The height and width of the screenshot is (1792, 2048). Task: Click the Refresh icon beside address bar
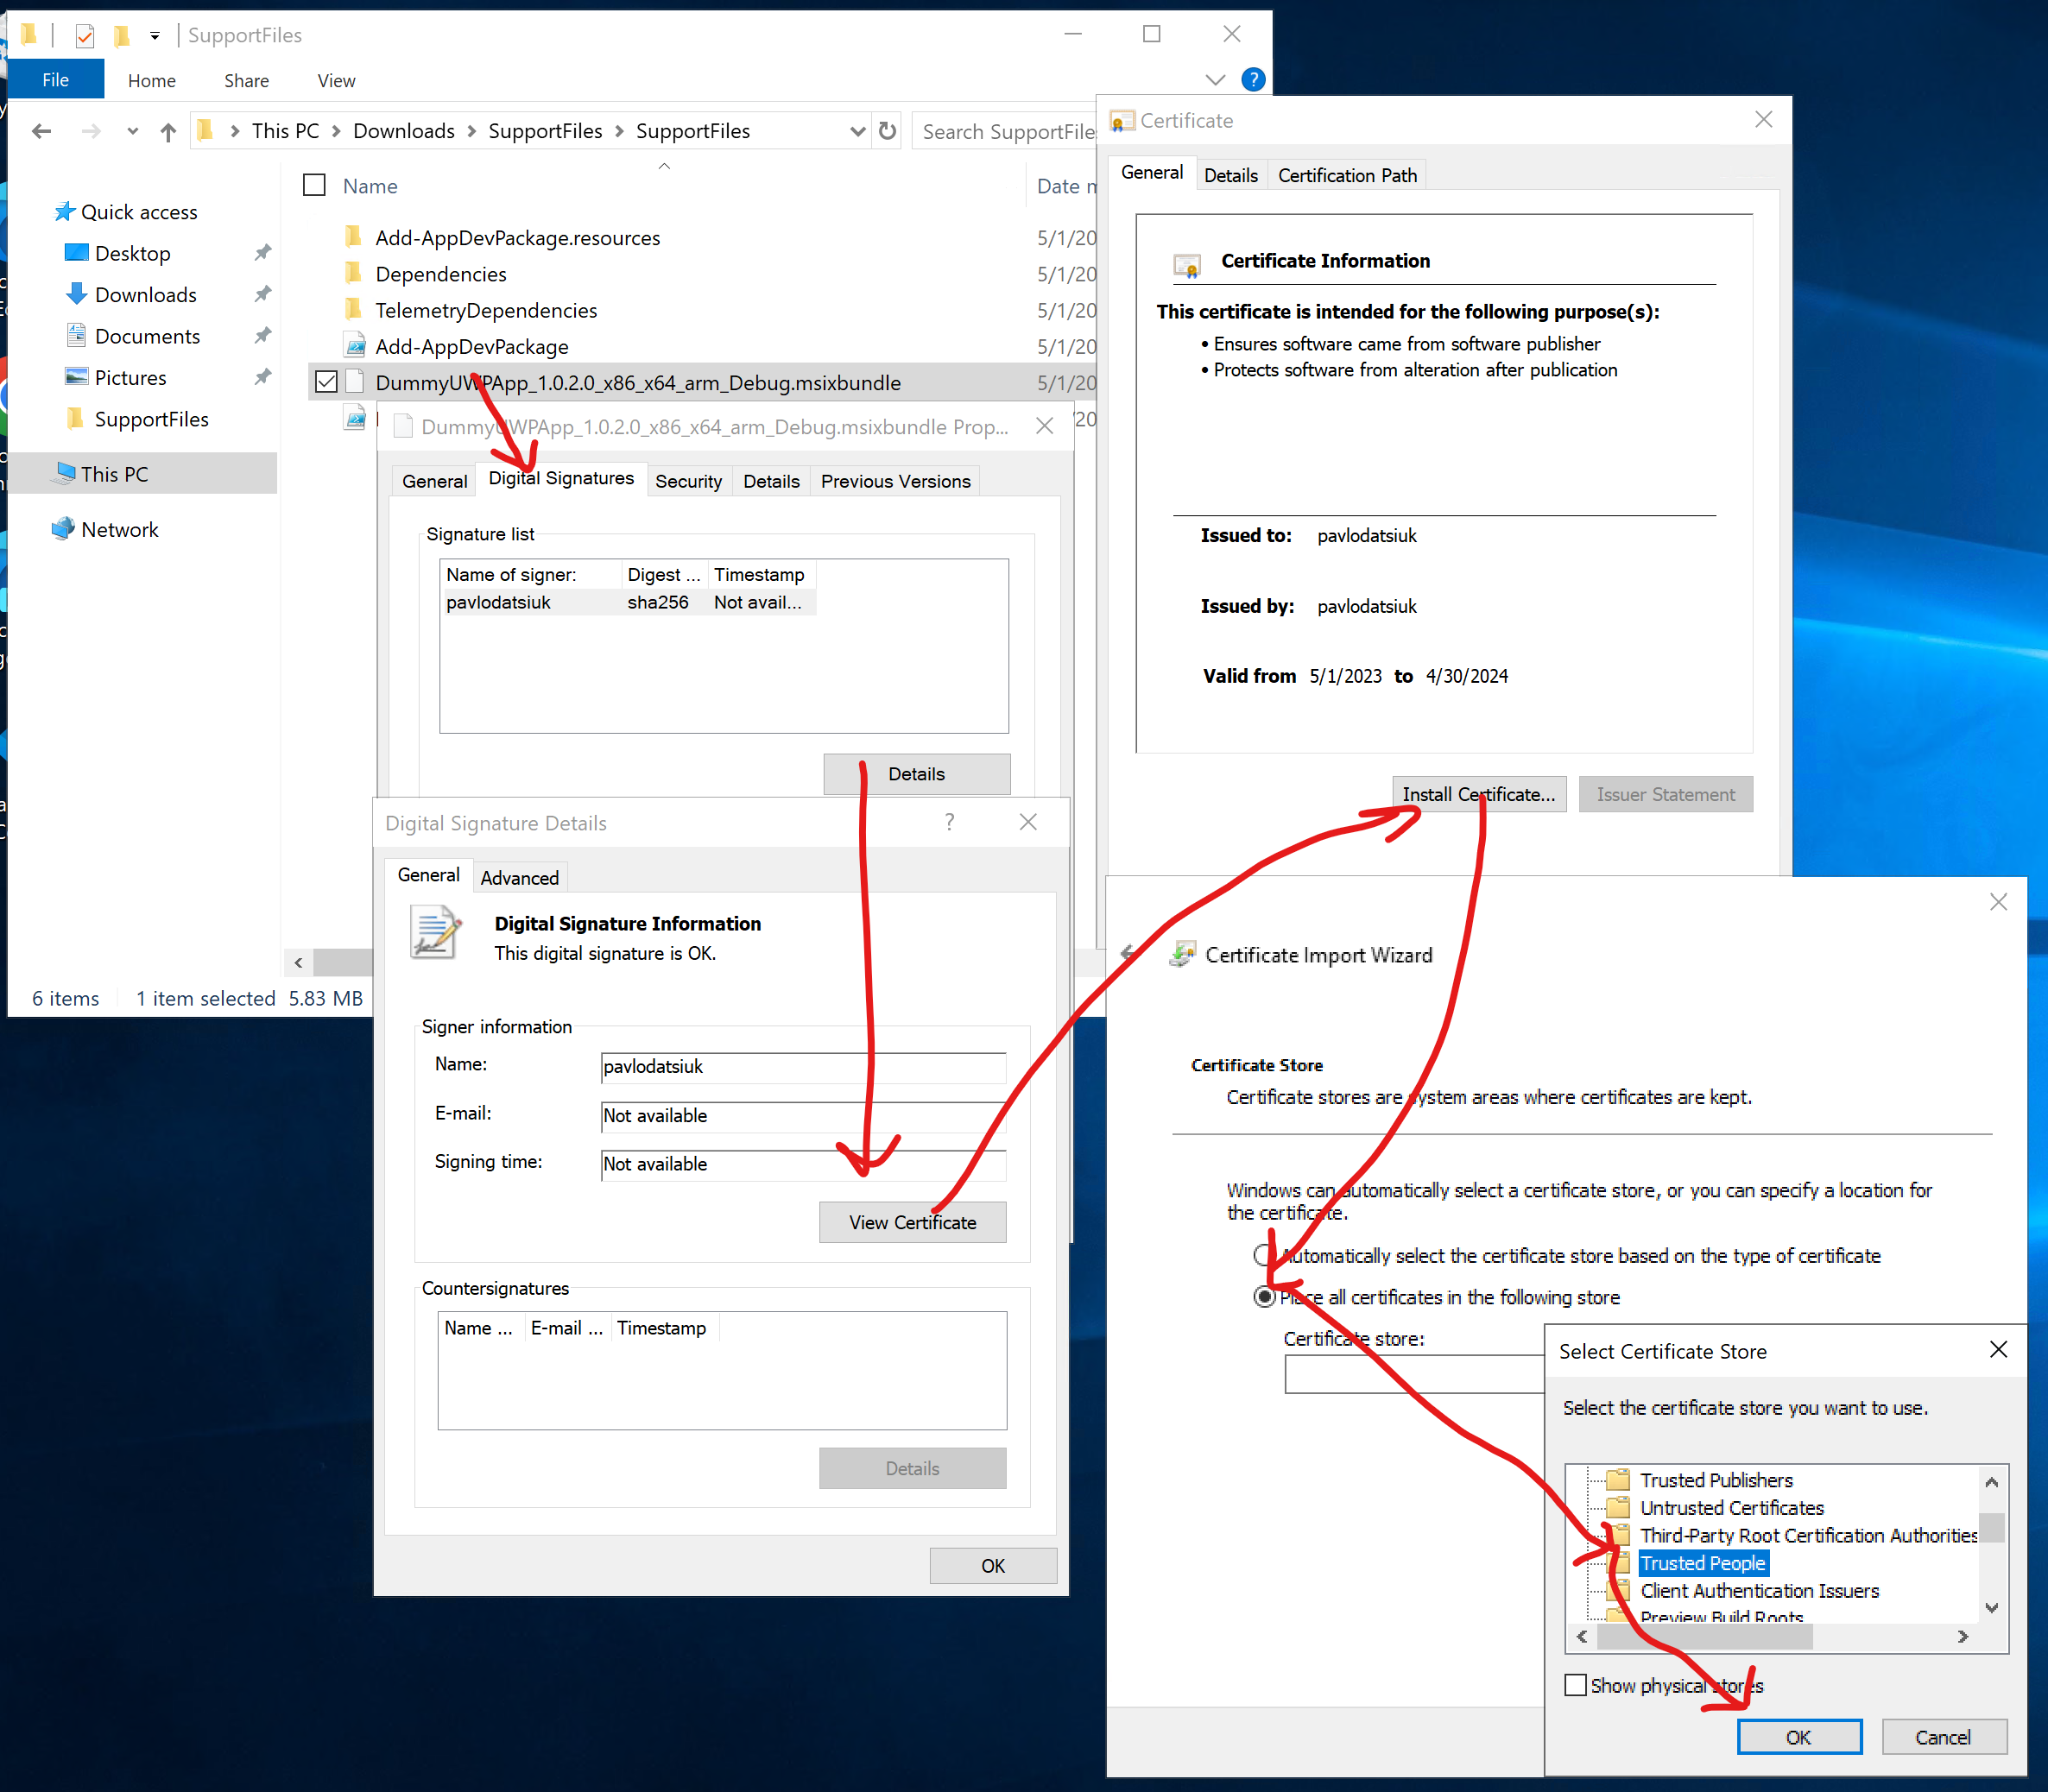tap(887, 131)
